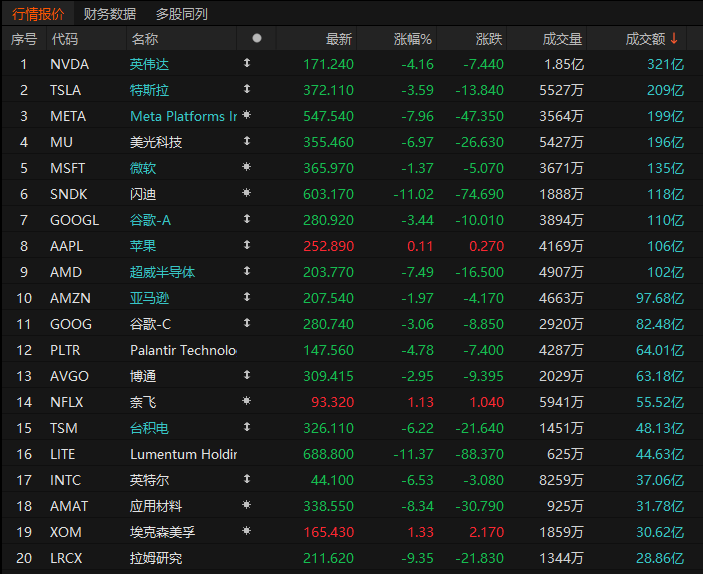Click the up-down marker icon for GOOGL
Screen dimensions: 703x574
coord(247,219)
